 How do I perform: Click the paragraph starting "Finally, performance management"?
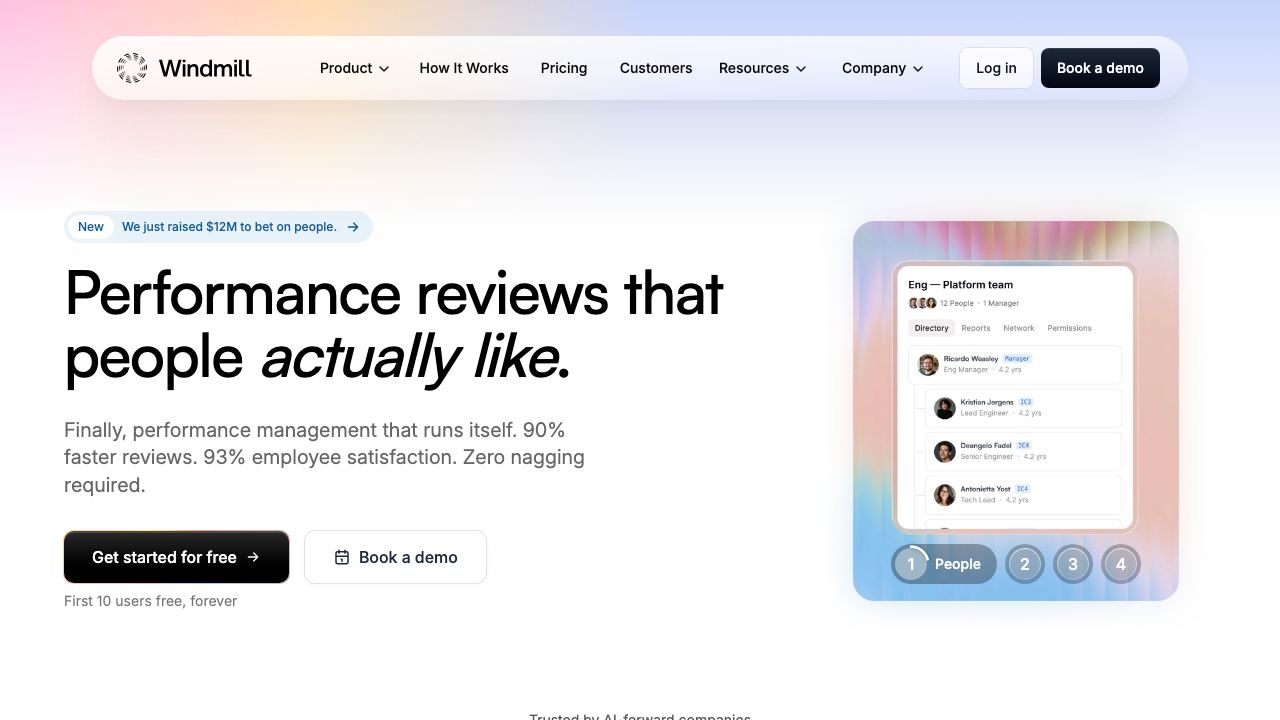[x=325, y=457]
